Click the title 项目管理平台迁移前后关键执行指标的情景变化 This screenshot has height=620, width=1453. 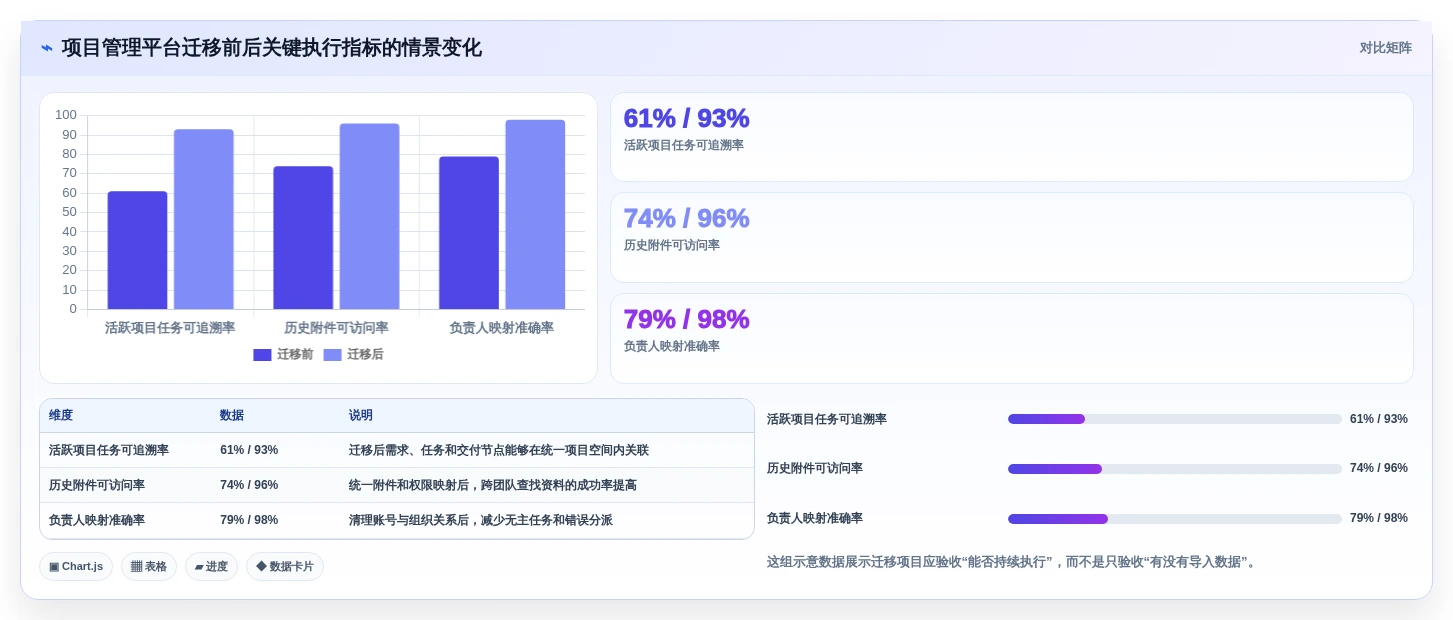click(x=272, y=48)
